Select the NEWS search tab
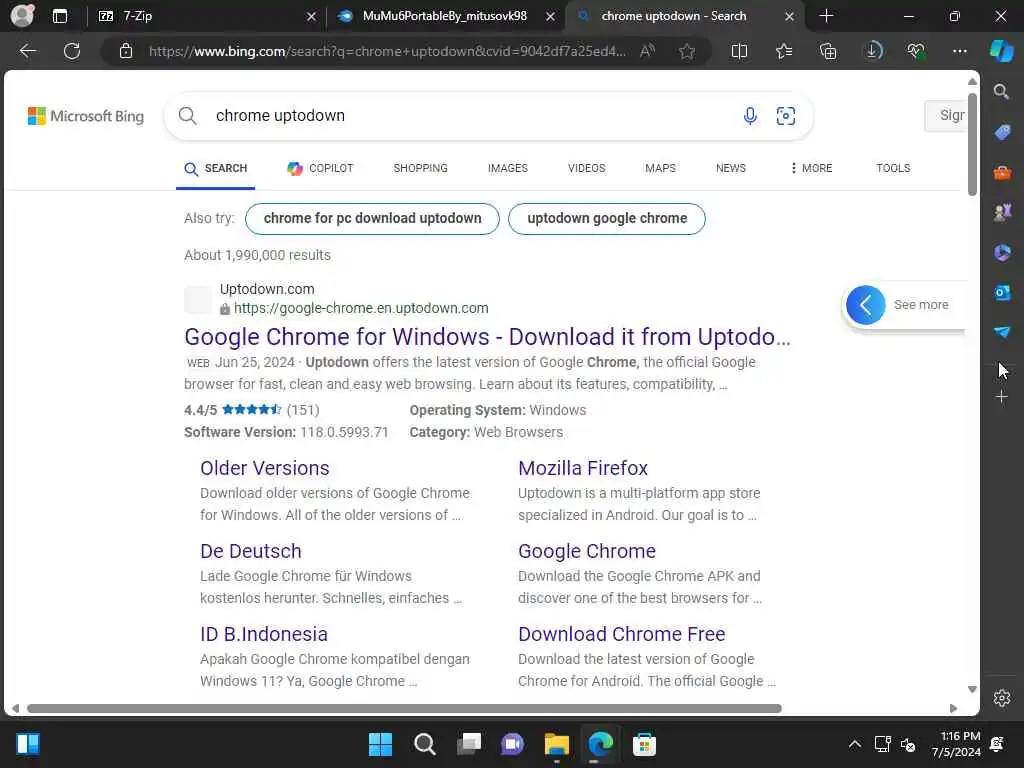 click(x=730, y=168)
